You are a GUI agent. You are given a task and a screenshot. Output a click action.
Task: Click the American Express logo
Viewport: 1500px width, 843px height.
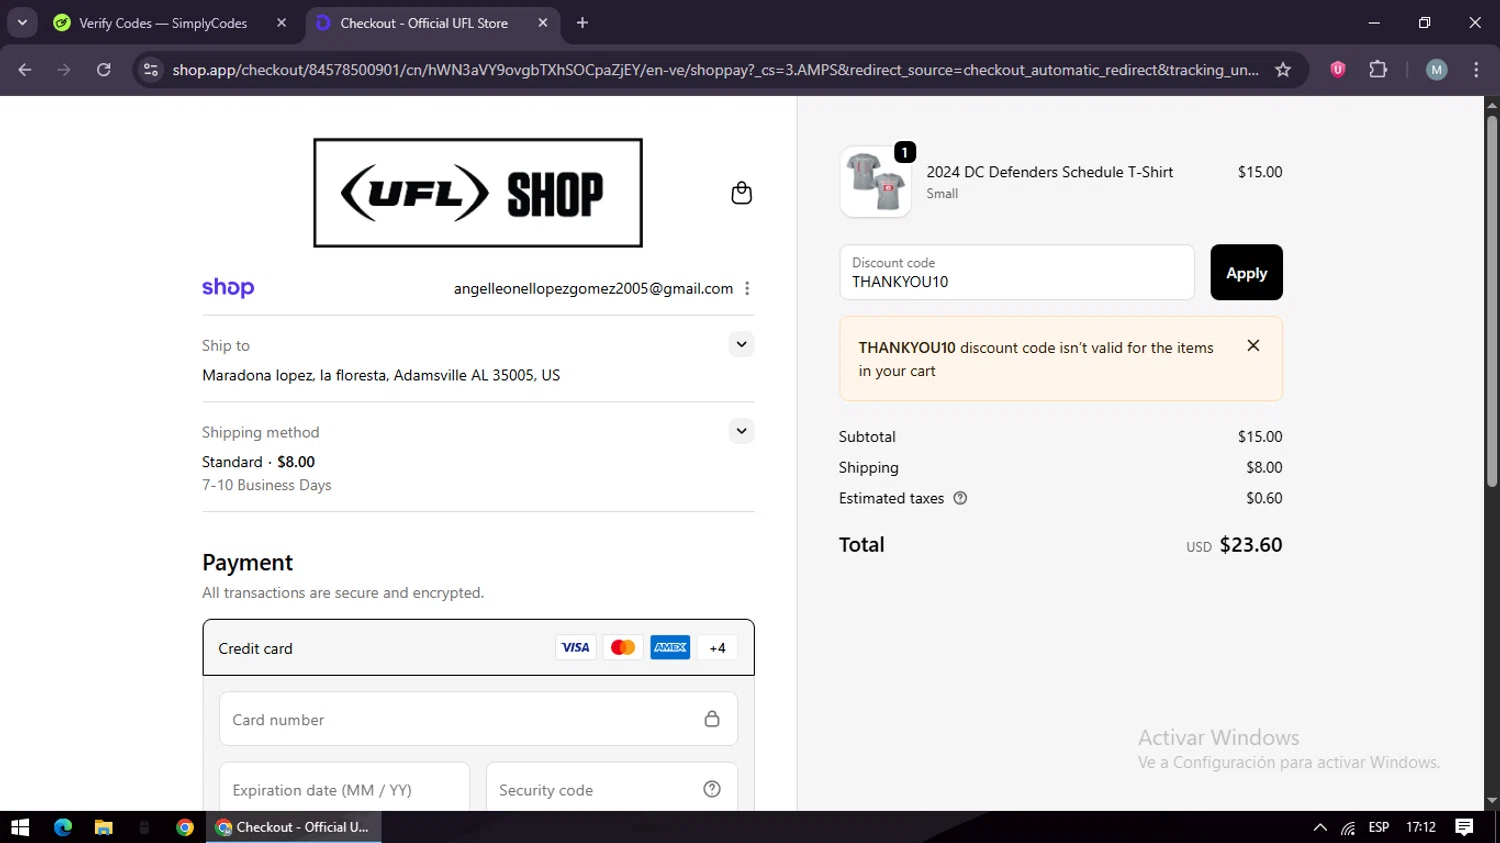click(670, 647)
